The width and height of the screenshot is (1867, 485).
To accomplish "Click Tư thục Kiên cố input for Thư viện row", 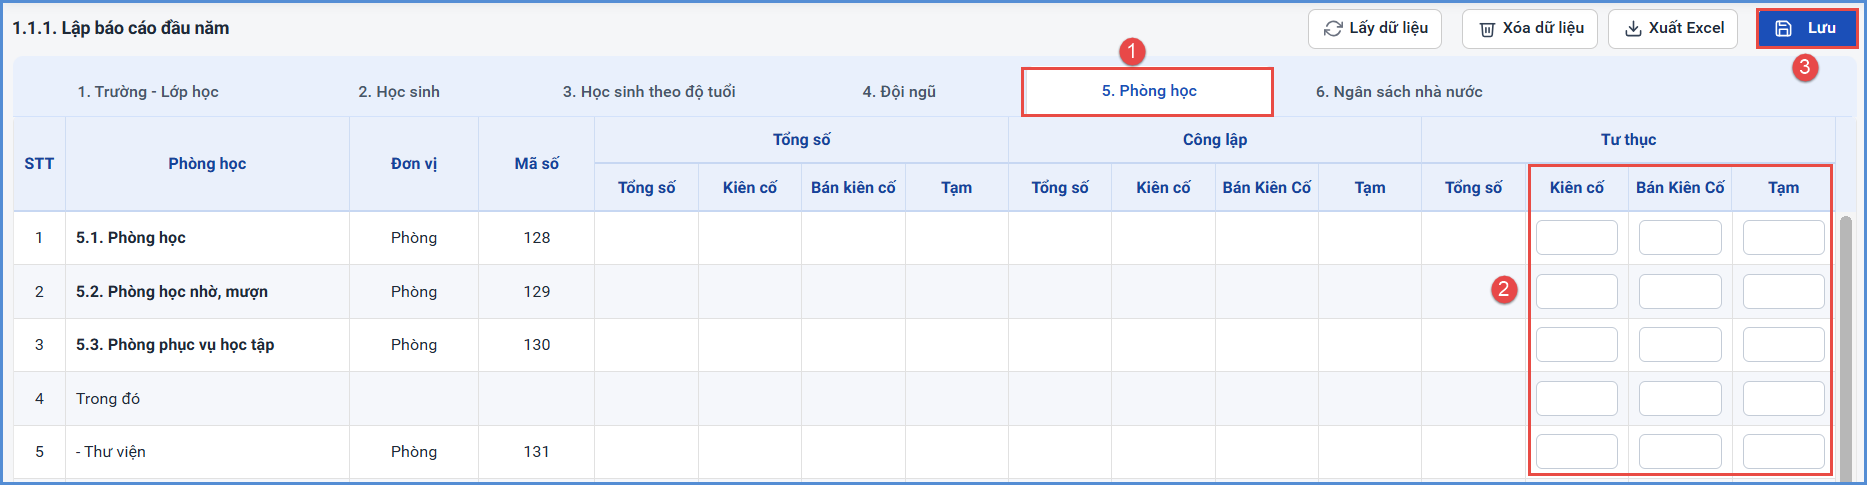I will (1576, 452).
